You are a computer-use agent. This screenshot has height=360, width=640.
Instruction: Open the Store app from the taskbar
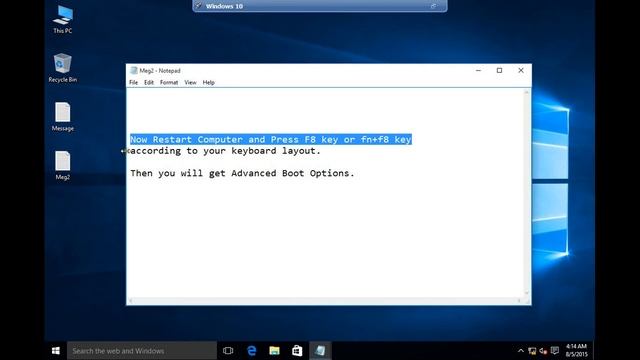click(x=297, y=351)
